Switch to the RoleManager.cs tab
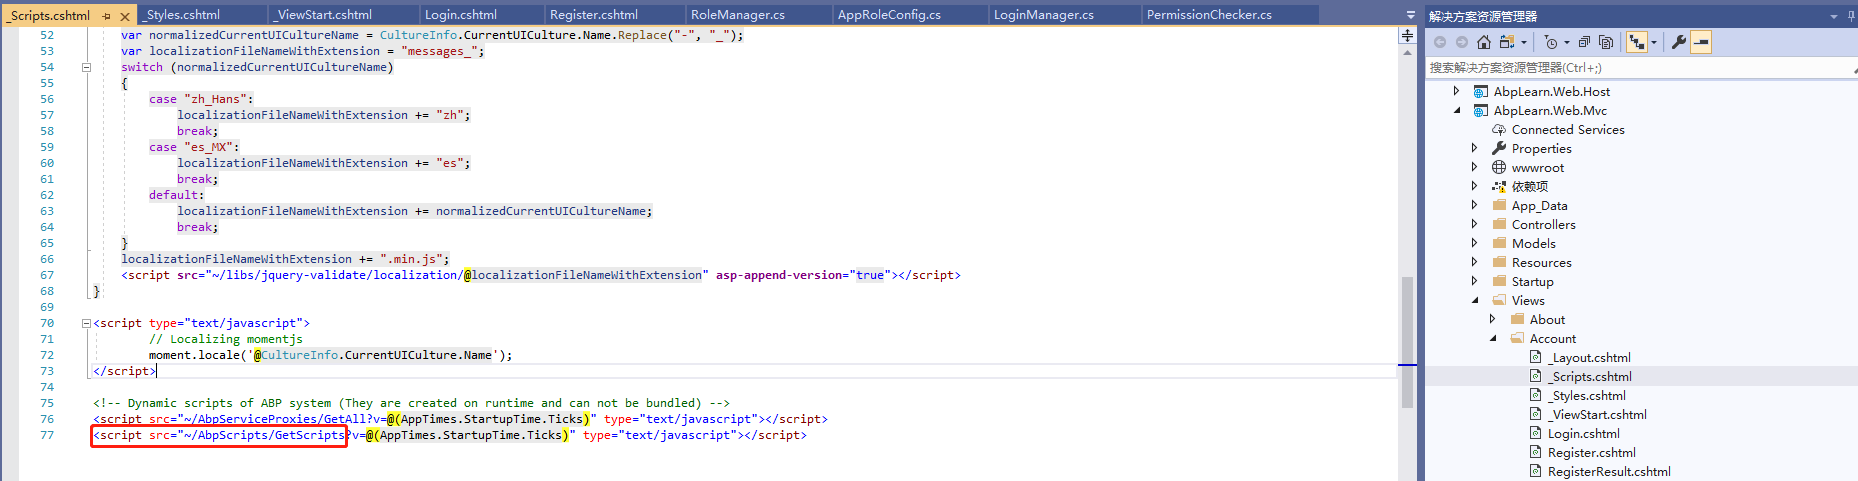The image size is (1858, 481). point(737,15)
